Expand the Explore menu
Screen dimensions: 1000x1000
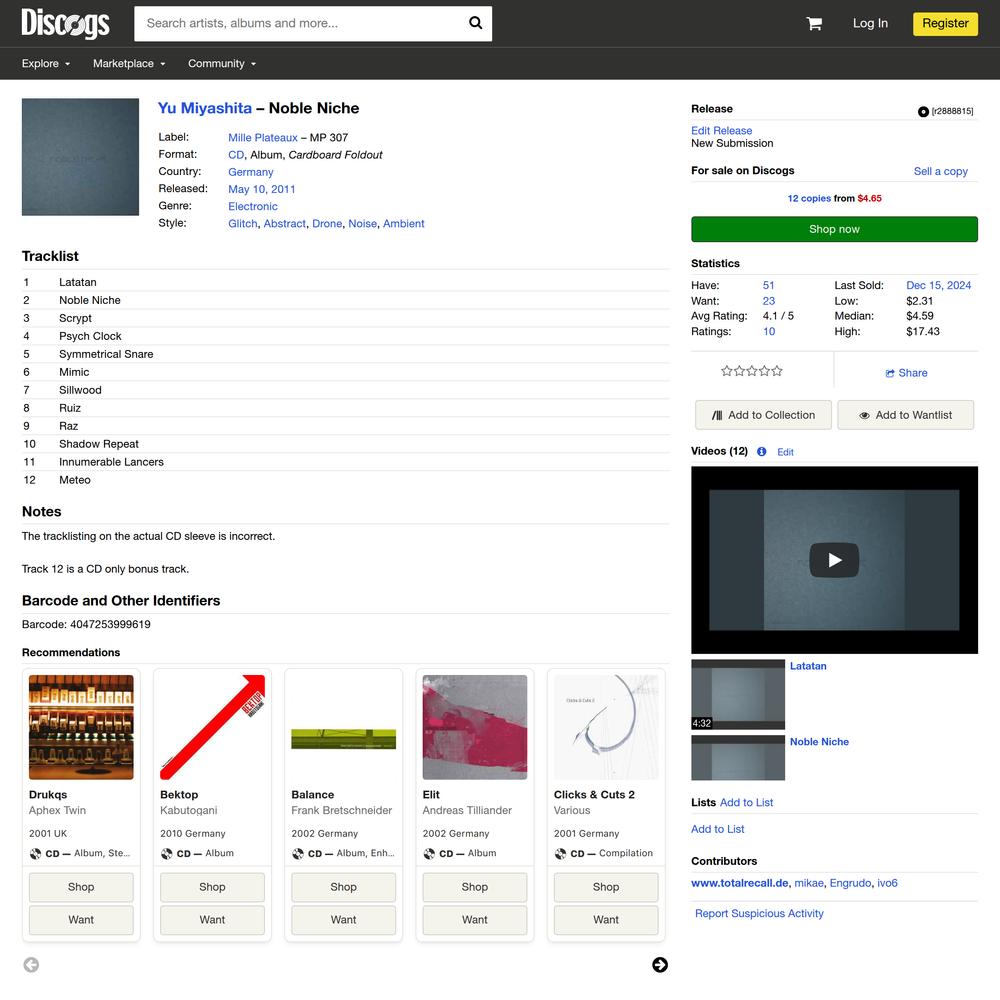pos(46,64)
